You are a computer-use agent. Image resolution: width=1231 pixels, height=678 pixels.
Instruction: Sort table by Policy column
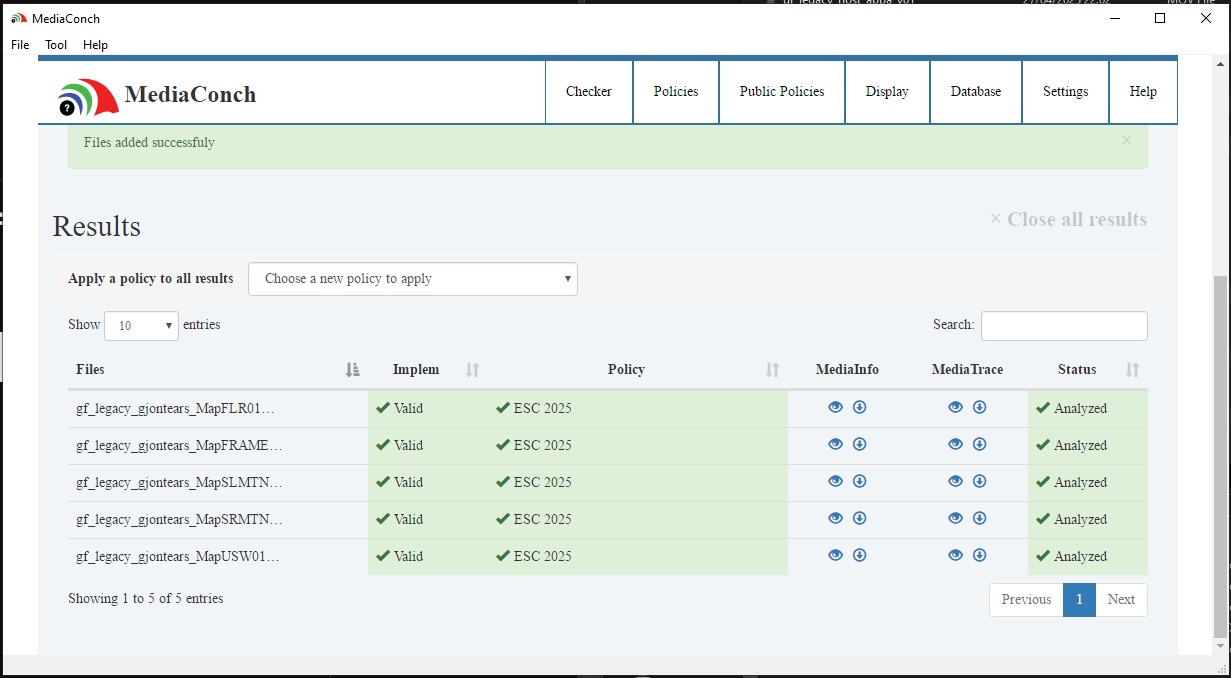[638, 370]
